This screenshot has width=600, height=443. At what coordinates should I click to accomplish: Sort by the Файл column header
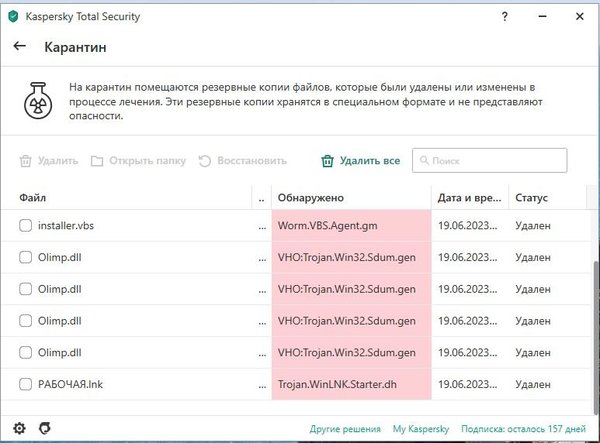(x=32, y=198)
